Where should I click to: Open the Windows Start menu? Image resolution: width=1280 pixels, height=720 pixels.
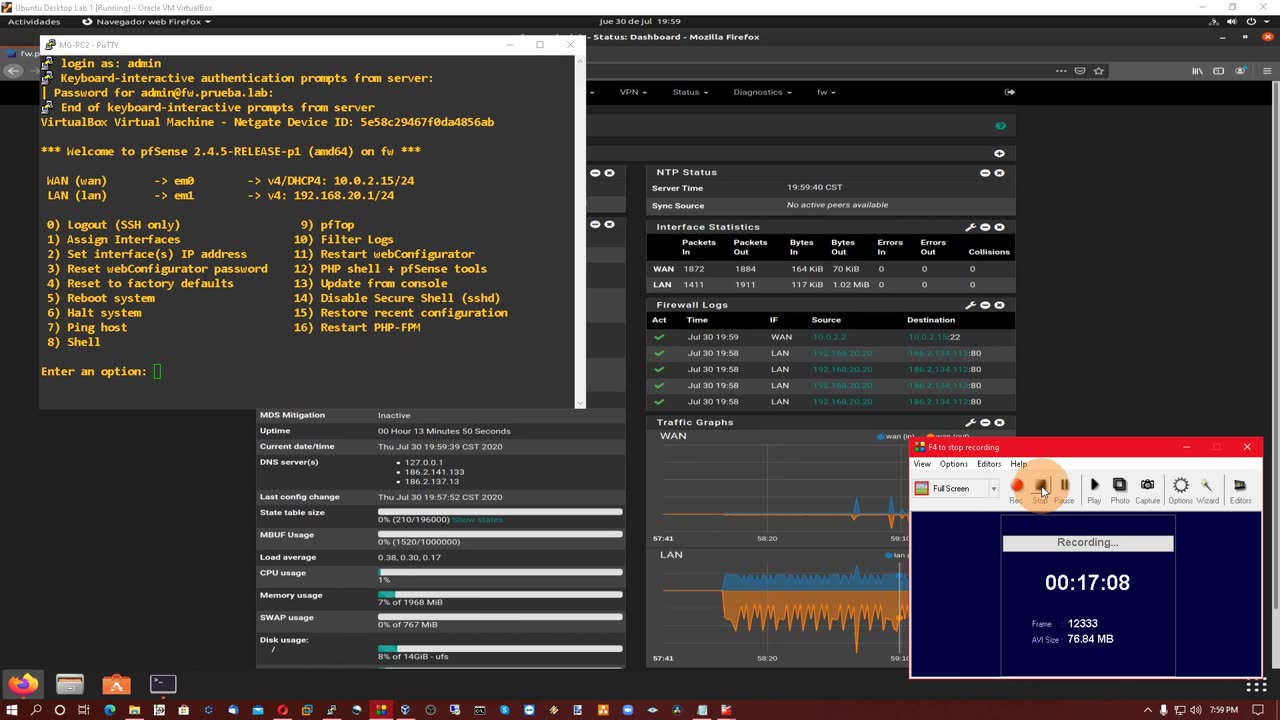click(x=12, y=710)
